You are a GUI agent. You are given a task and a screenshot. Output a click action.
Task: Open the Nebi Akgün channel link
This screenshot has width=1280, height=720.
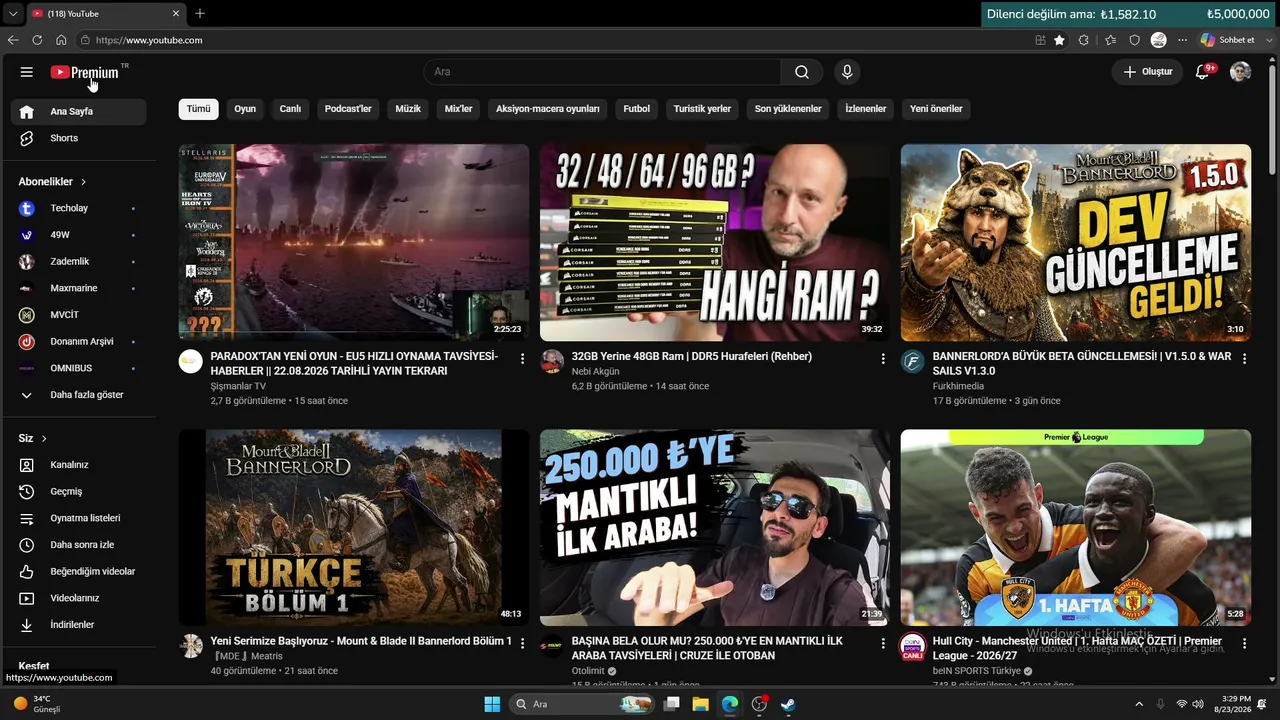(x=595, y=371)
